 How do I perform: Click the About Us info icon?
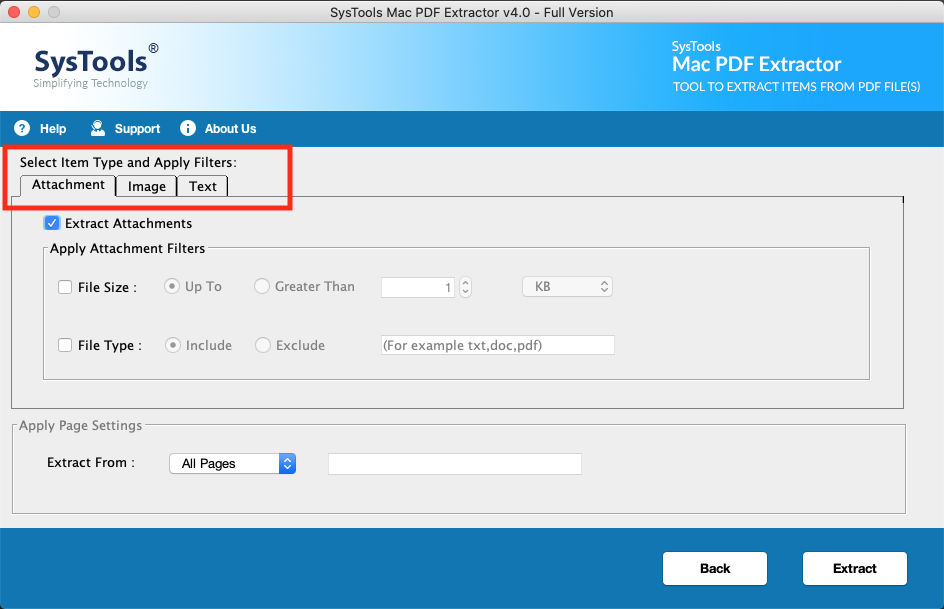pos(188,128)
